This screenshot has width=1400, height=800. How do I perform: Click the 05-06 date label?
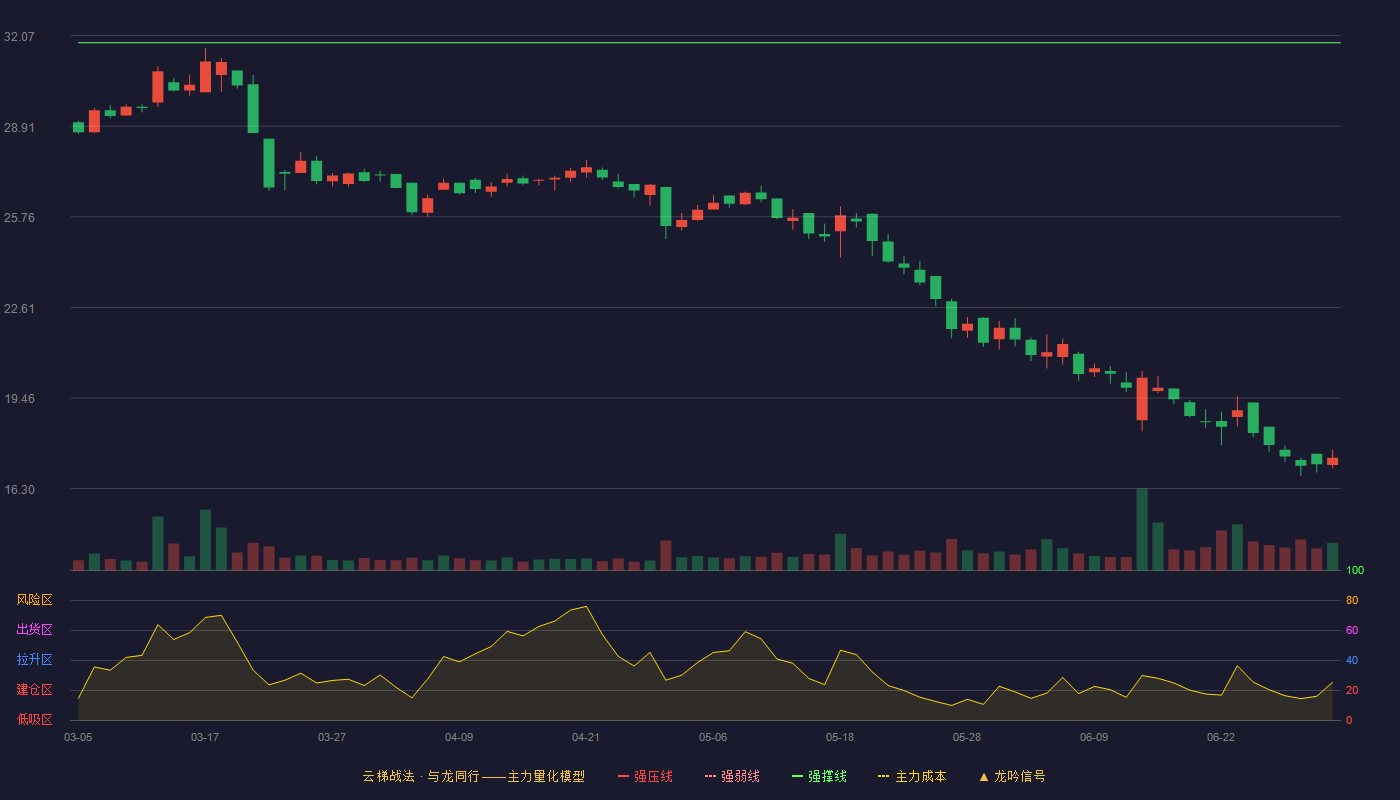pos(713,737)
